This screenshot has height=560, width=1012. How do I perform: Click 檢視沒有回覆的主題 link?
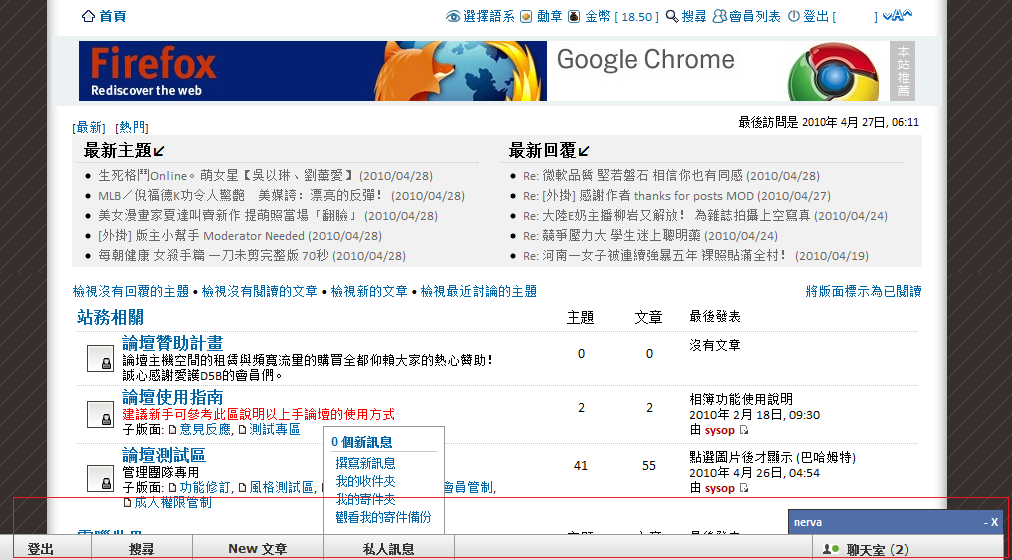pyautogui.click(x=131, y=292)
